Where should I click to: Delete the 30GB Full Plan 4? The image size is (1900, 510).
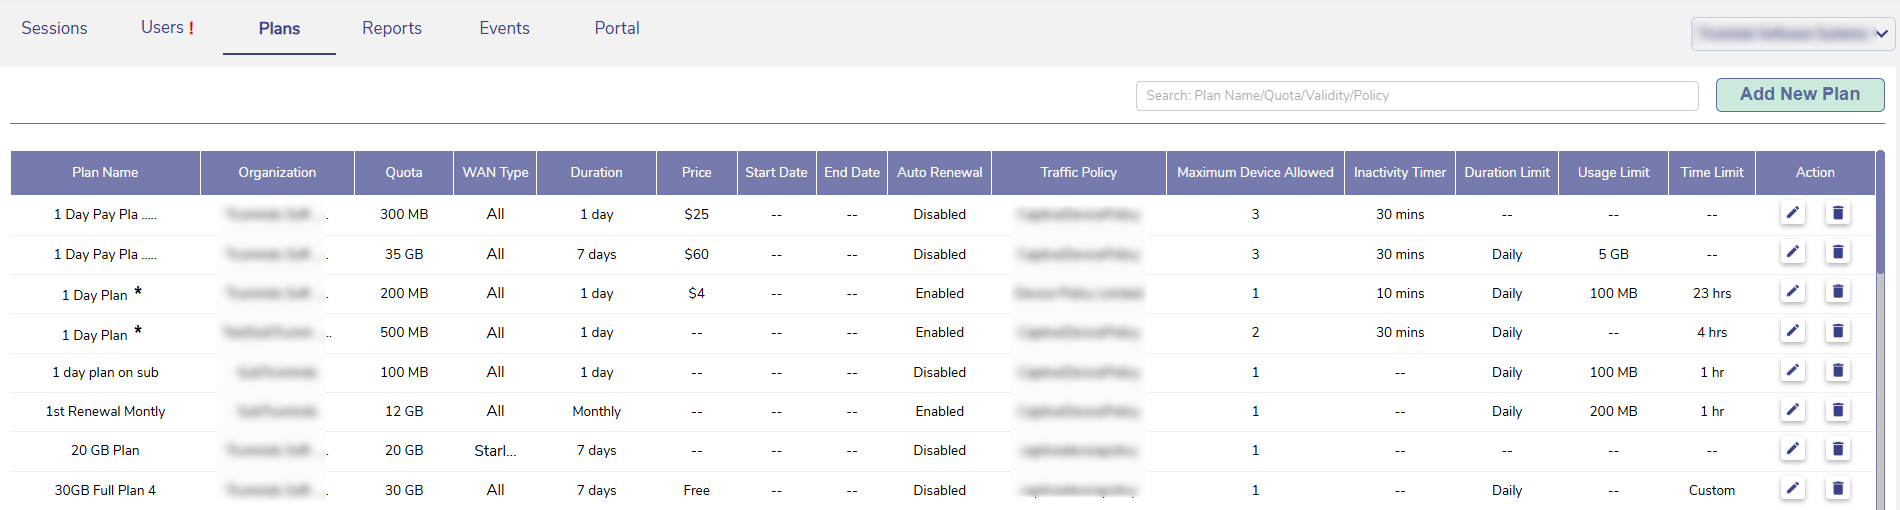click(x=1837, y=489)
